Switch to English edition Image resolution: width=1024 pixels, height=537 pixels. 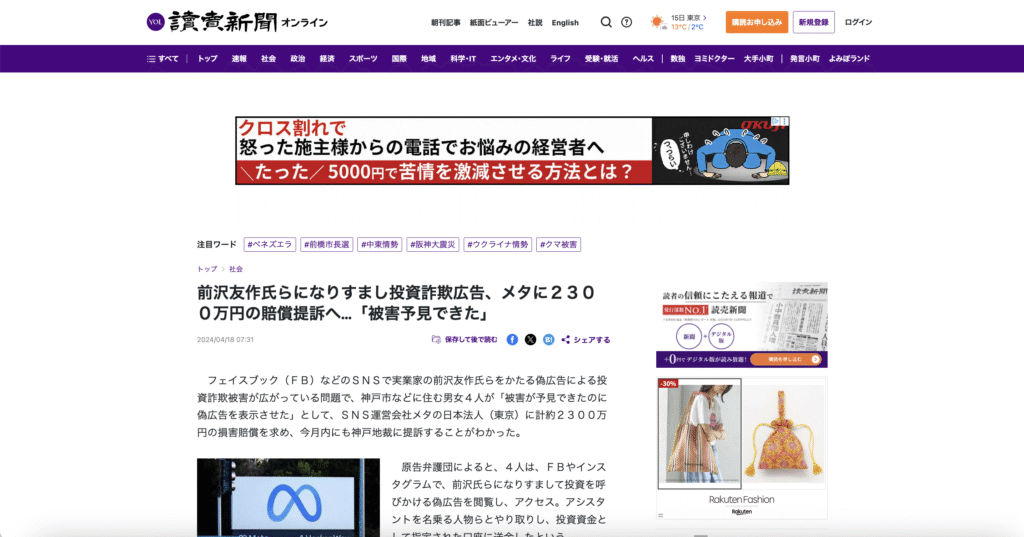pyautogui.click(x=565, y=22)
